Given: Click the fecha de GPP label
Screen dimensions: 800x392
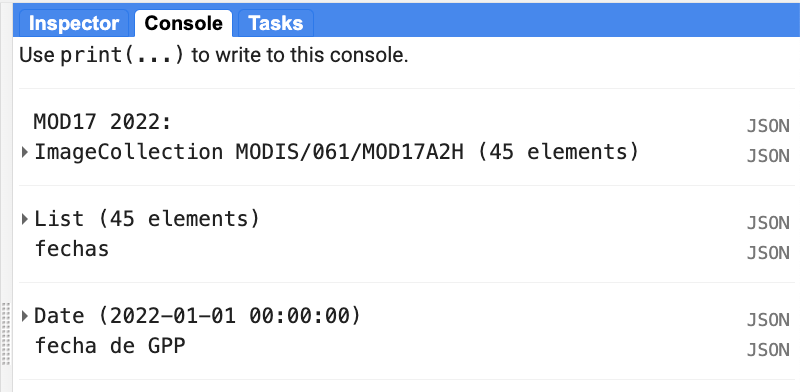Looking at the screenshot, I should point(110,346).
